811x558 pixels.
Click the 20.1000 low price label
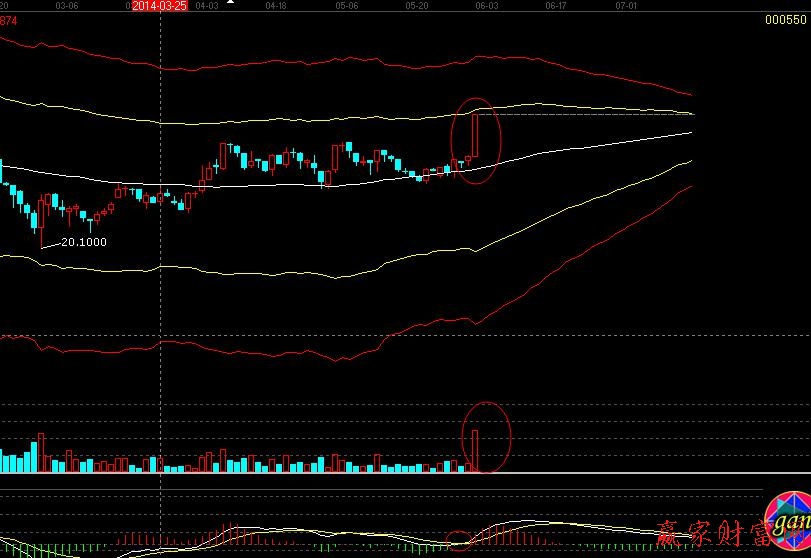(84, 242)
